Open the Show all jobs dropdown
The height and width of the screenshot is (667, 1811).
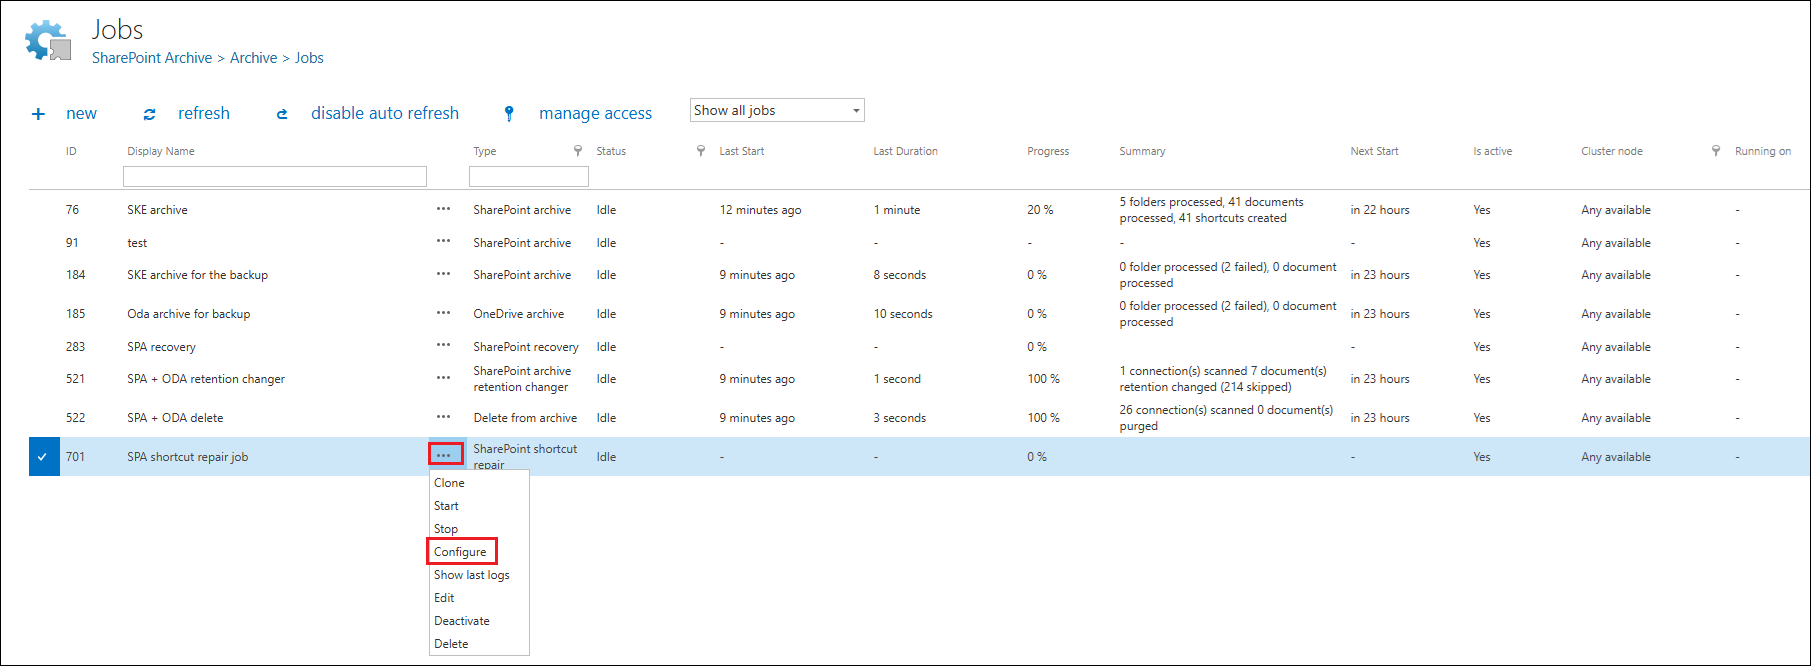pos(776,110)
